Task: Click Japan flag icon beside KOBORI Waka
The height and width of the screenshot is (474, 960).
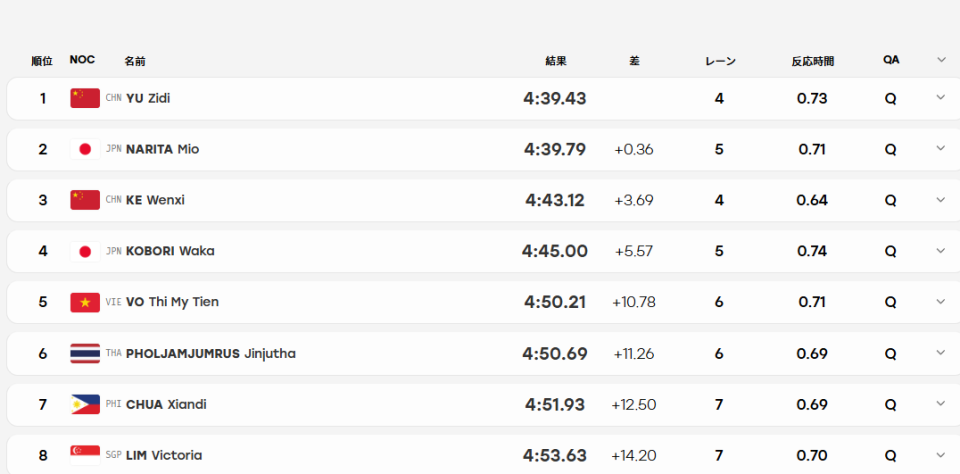Action: pos(85,251)
